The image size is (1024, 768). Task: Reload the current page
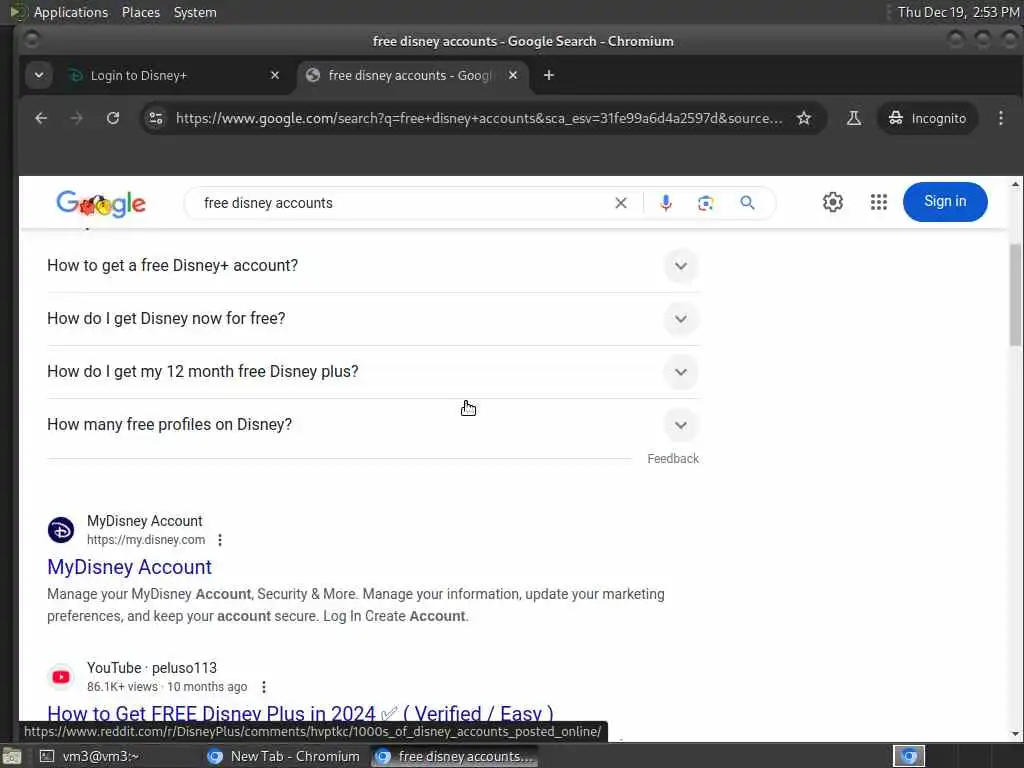(113, 118)
